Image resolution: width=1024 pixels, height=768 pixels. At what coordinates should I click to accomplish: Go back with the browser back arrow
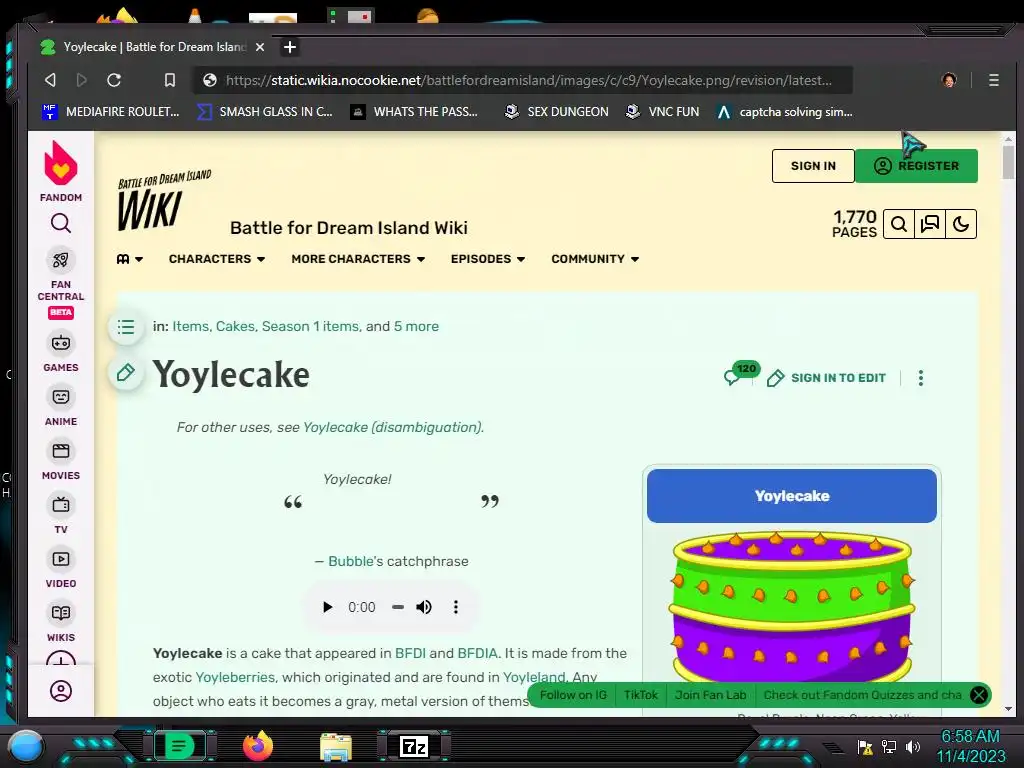pos(50,80)
